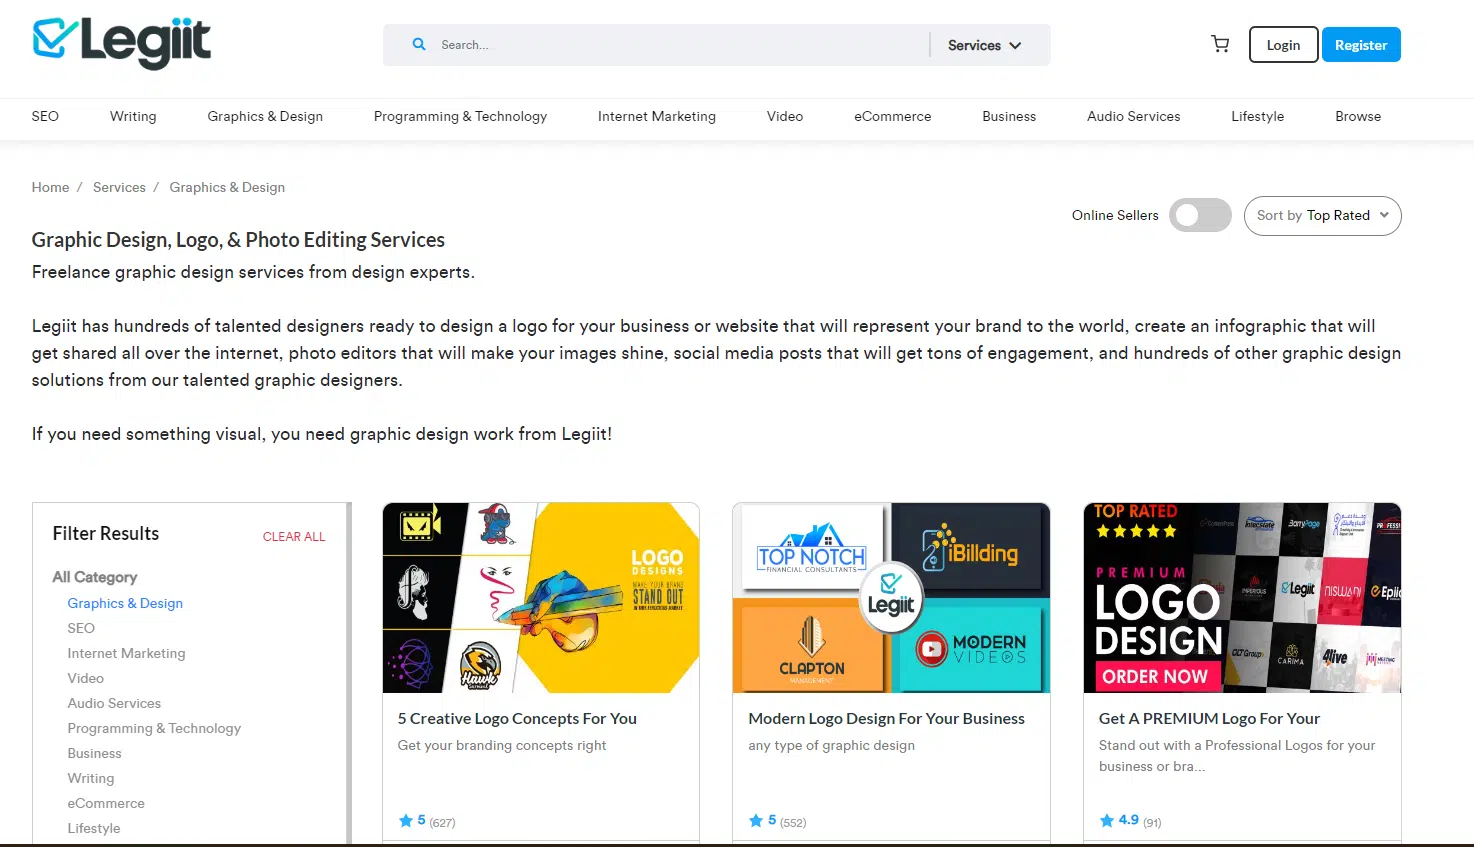
Task: Open the shopping cart
Action: (x=1220, y=44)
